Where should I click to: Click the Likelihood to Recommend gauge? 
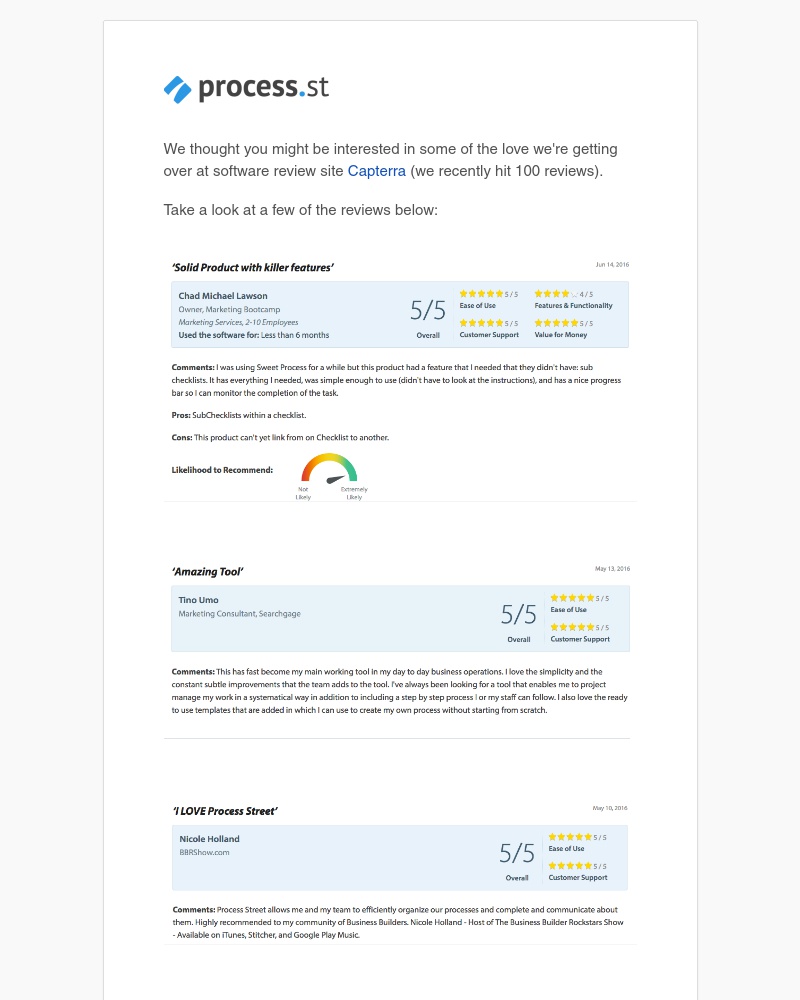point(329,469)
